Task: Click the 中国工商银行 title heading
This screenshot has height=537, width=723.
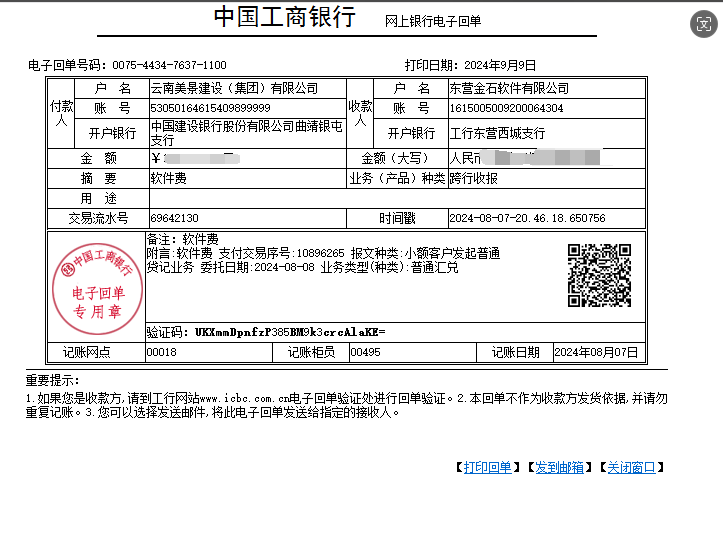Action: [x=284, y=17]
